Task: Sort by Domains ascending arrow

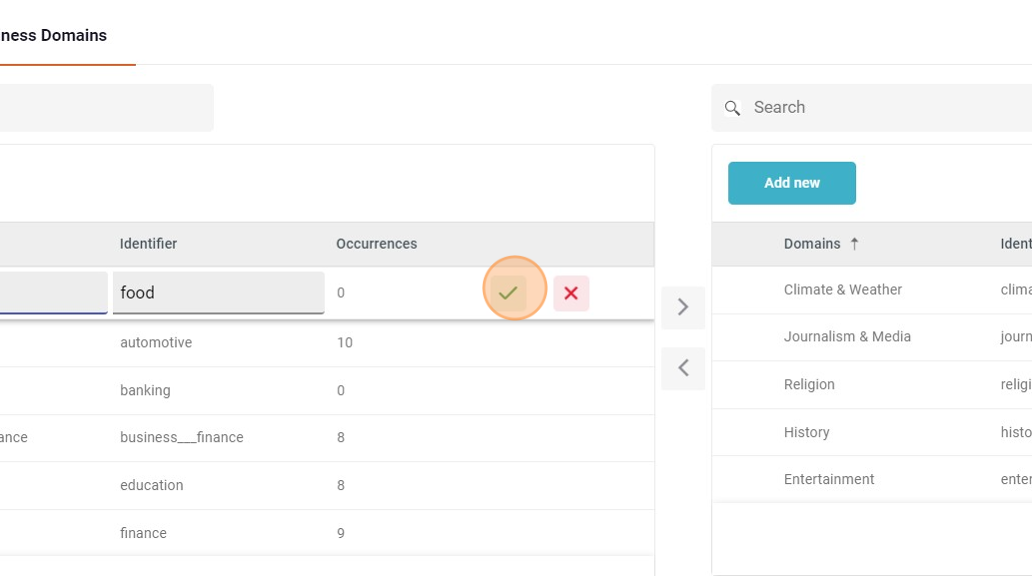Action: pyautogui.click(x=855, y=244)
